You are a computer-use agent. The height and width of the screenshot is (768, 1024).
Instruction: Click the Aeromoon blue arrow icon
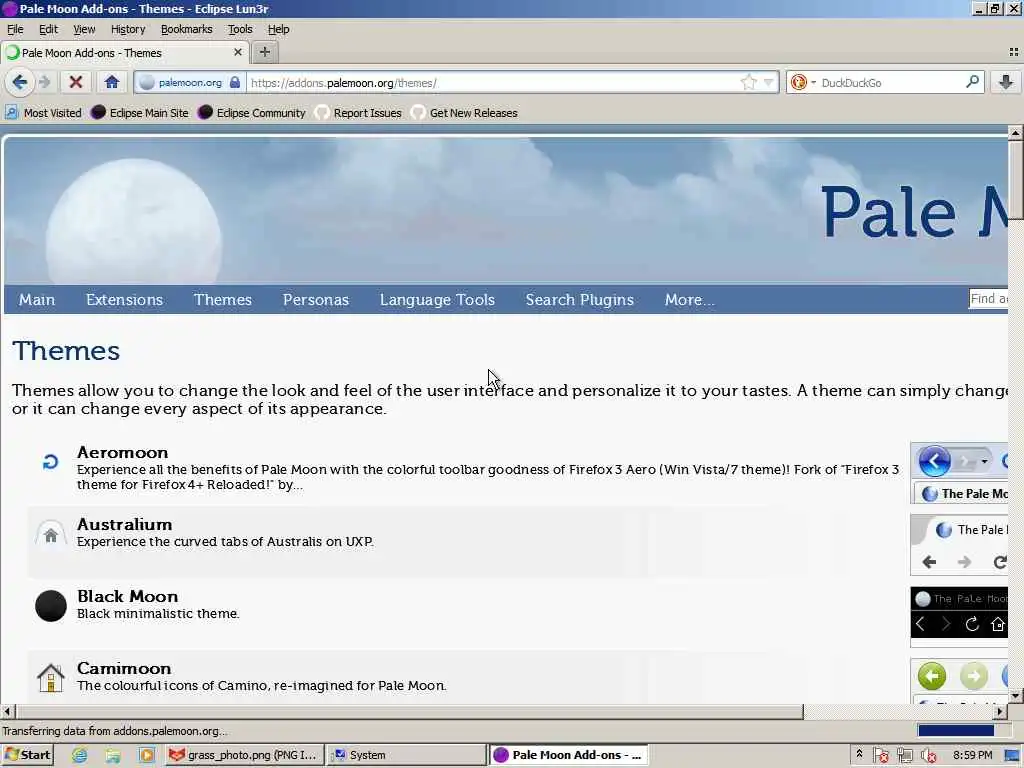[x=50, y=462]
